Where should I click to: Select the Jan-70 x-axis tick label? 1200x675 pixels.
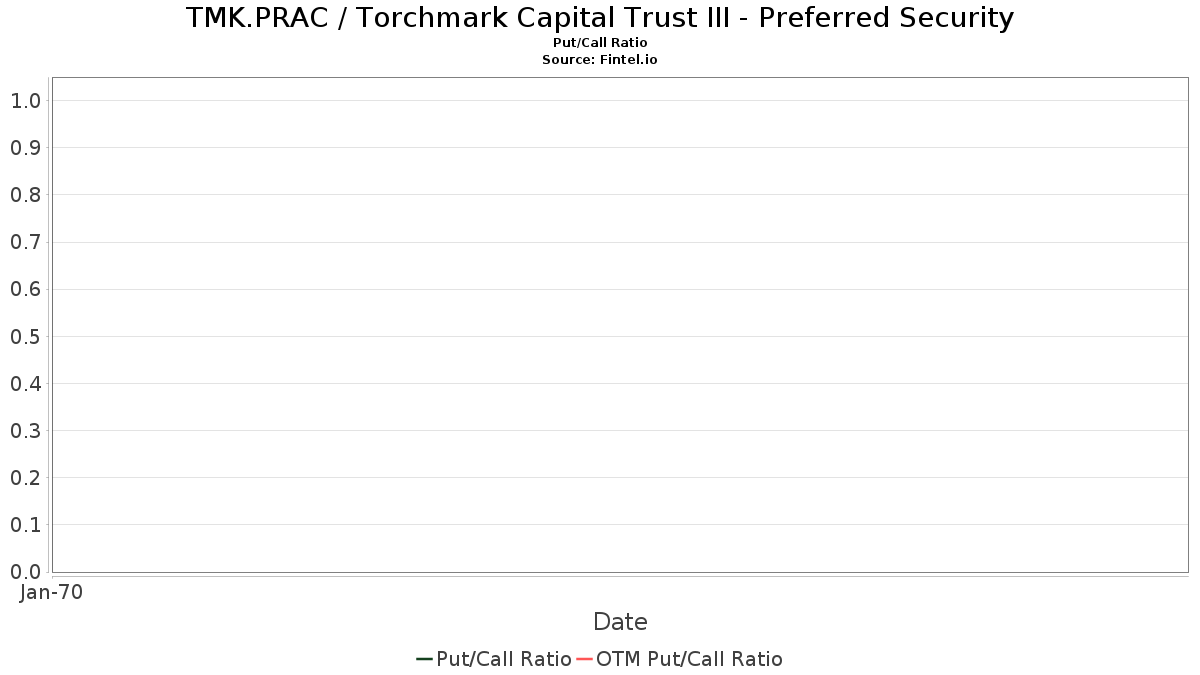pos(51,592)
